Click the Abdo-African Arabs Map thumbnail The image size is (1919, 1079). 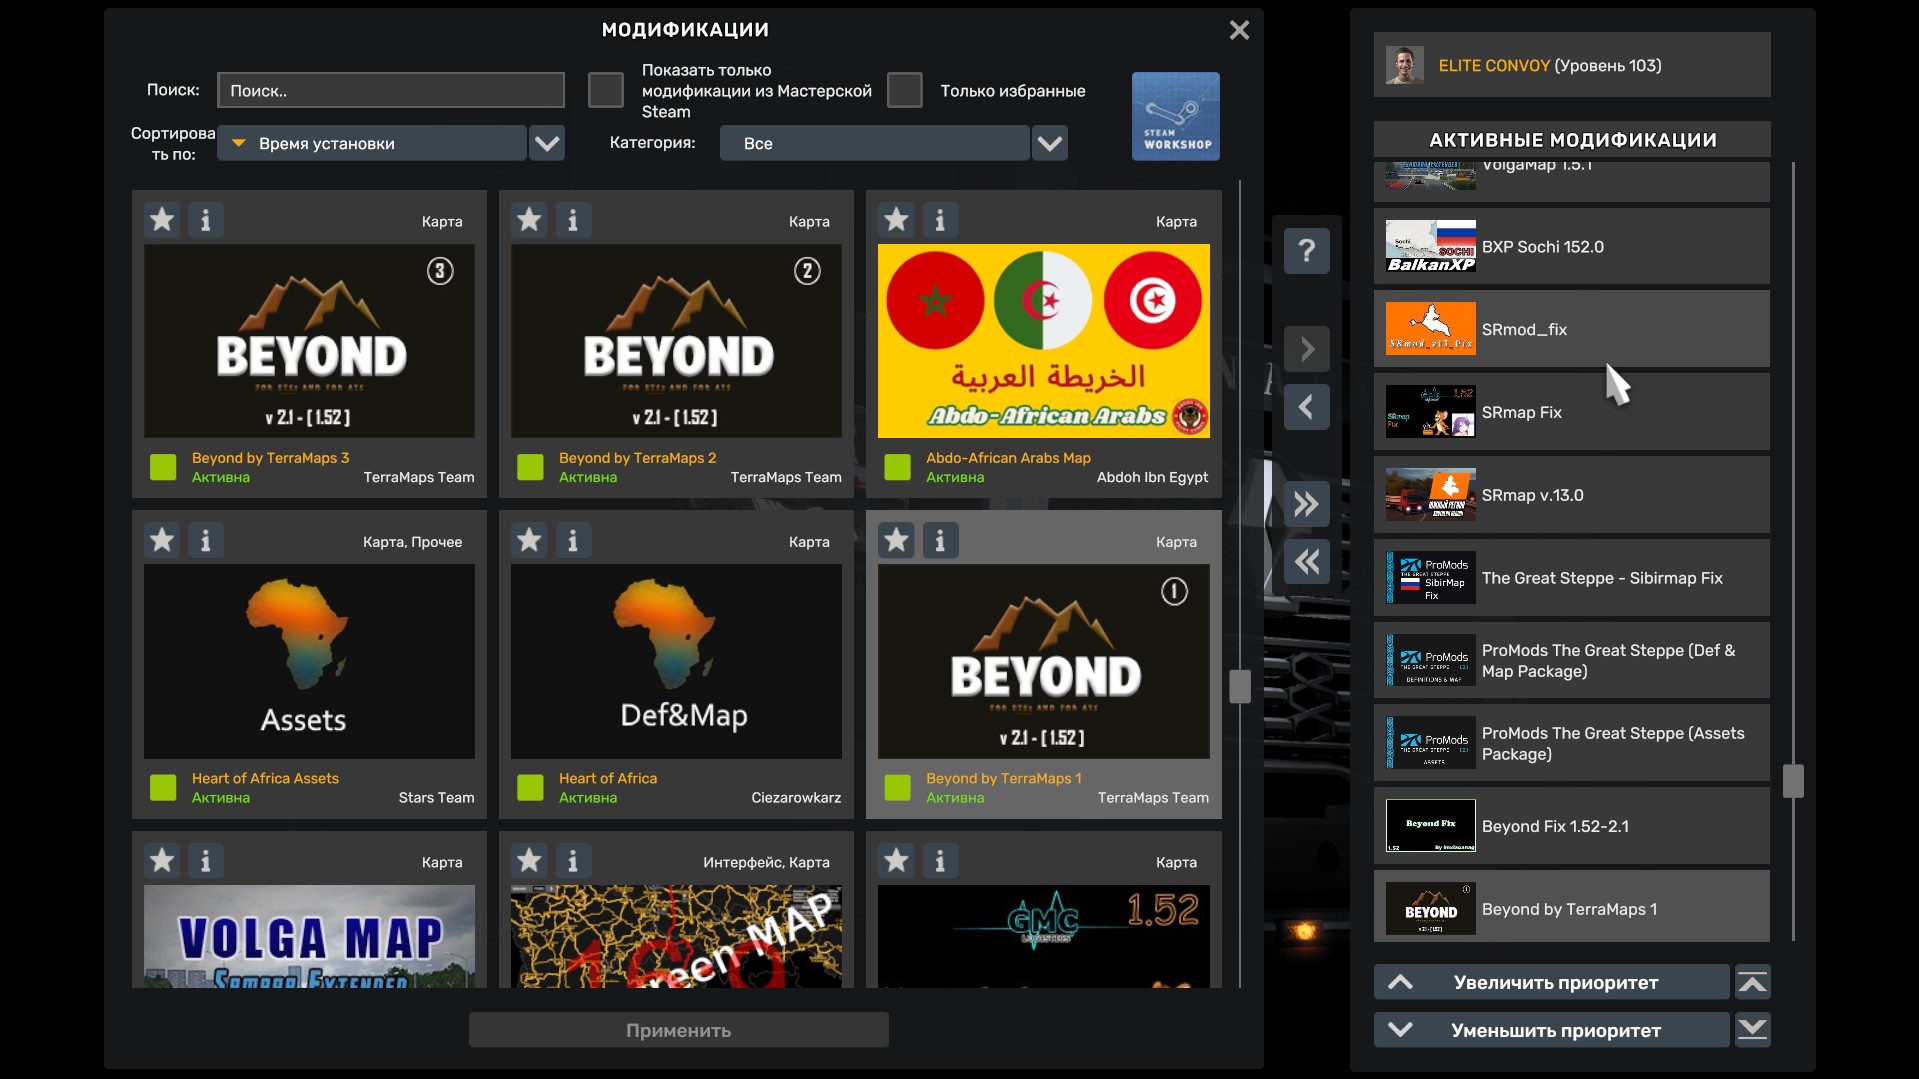pos(1043,341)
